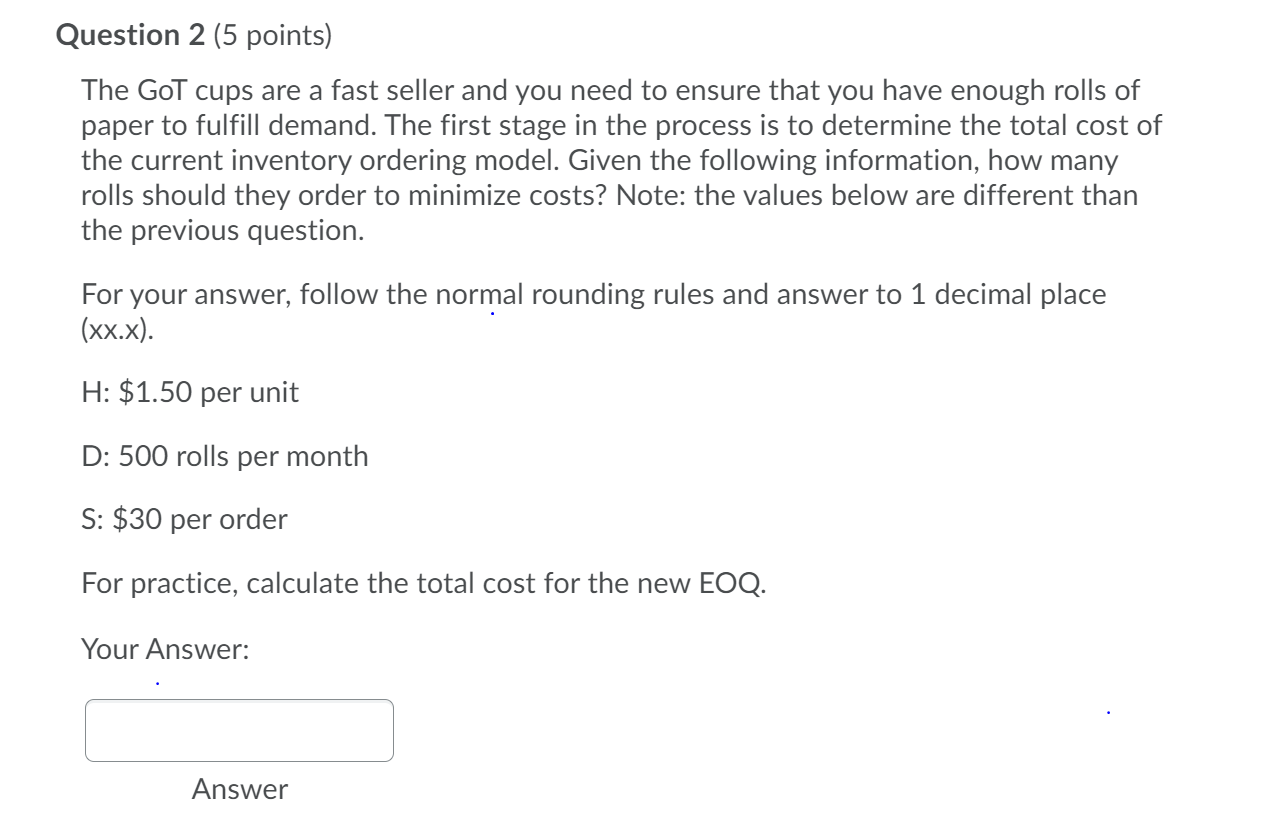Click inside the answer input field

pyautogui.click(x=238, y=731)
